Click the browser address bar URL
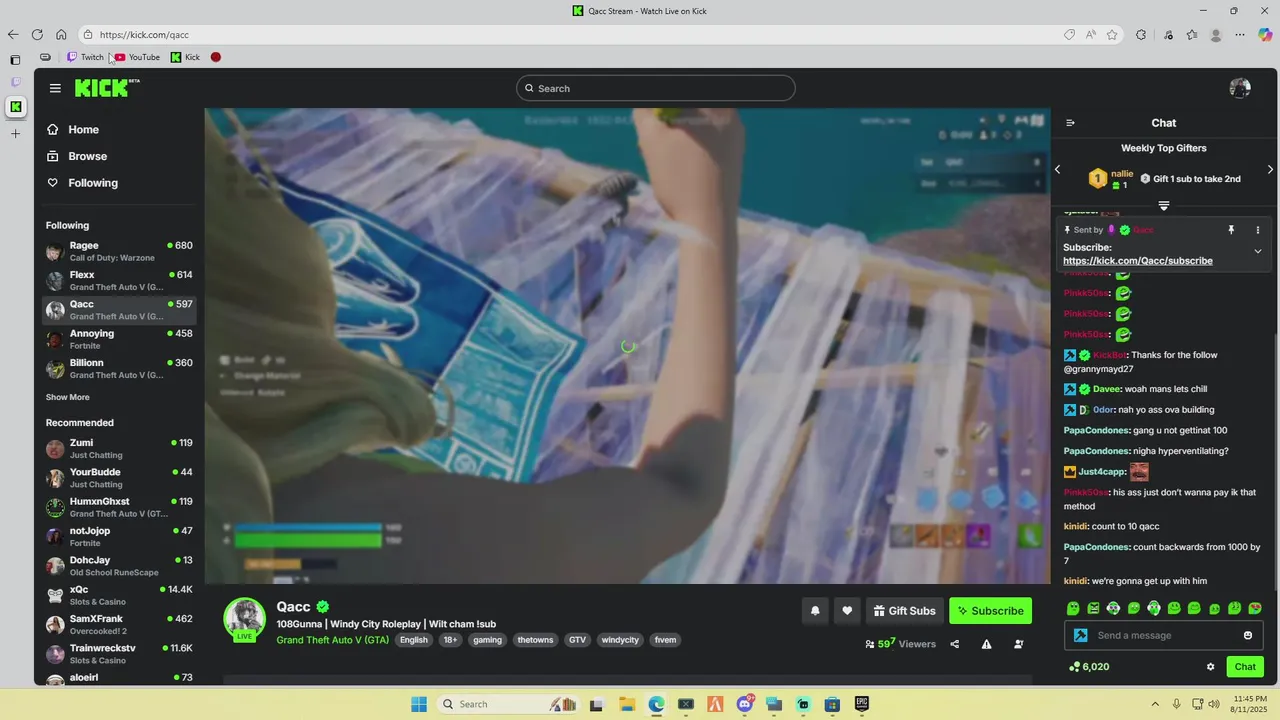Screen dimensions: 1280x720 pos(144,35)
